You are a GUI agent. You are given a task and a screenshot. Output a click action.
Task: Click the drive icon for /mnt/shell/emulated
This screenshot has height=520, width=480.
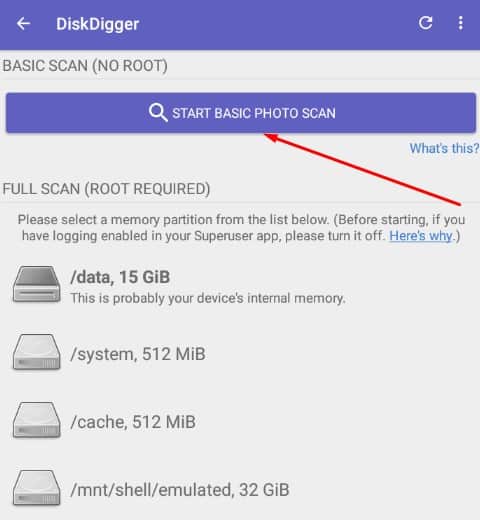pos(37,488)
